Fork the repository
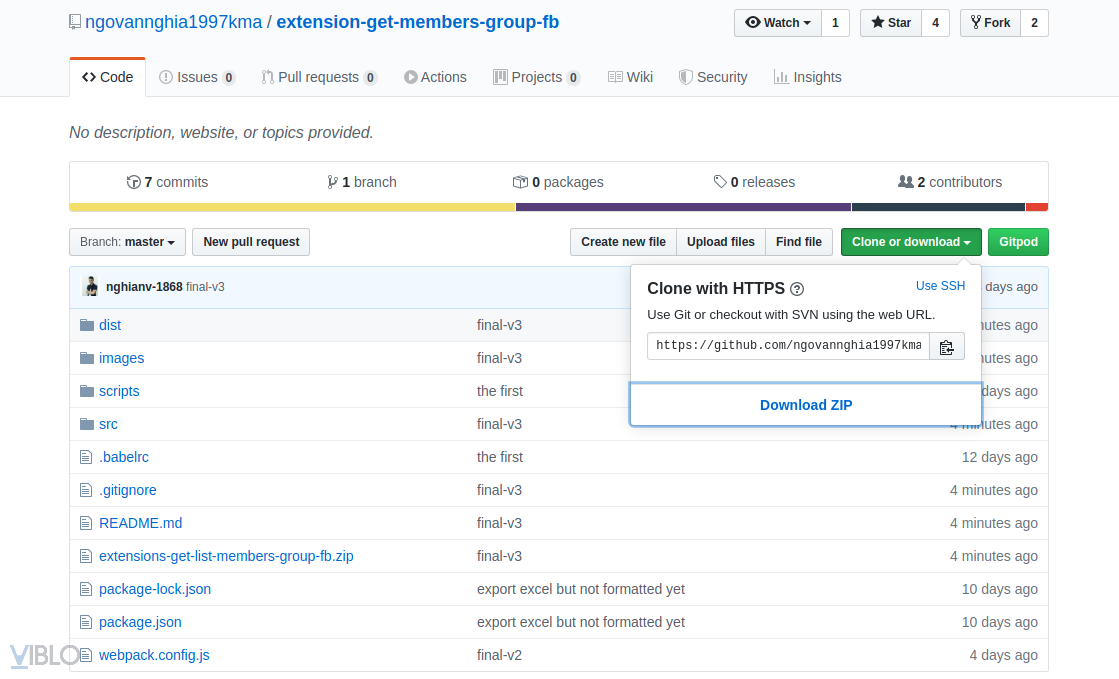 989,23
